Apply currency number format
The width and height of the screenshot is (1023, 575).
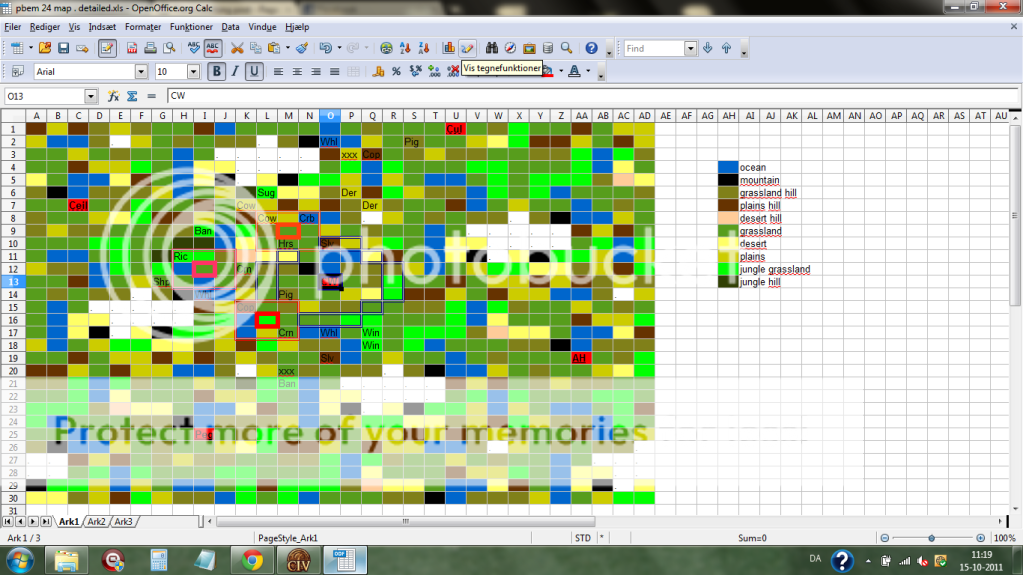pyautogui.click(x=378, y=72)
